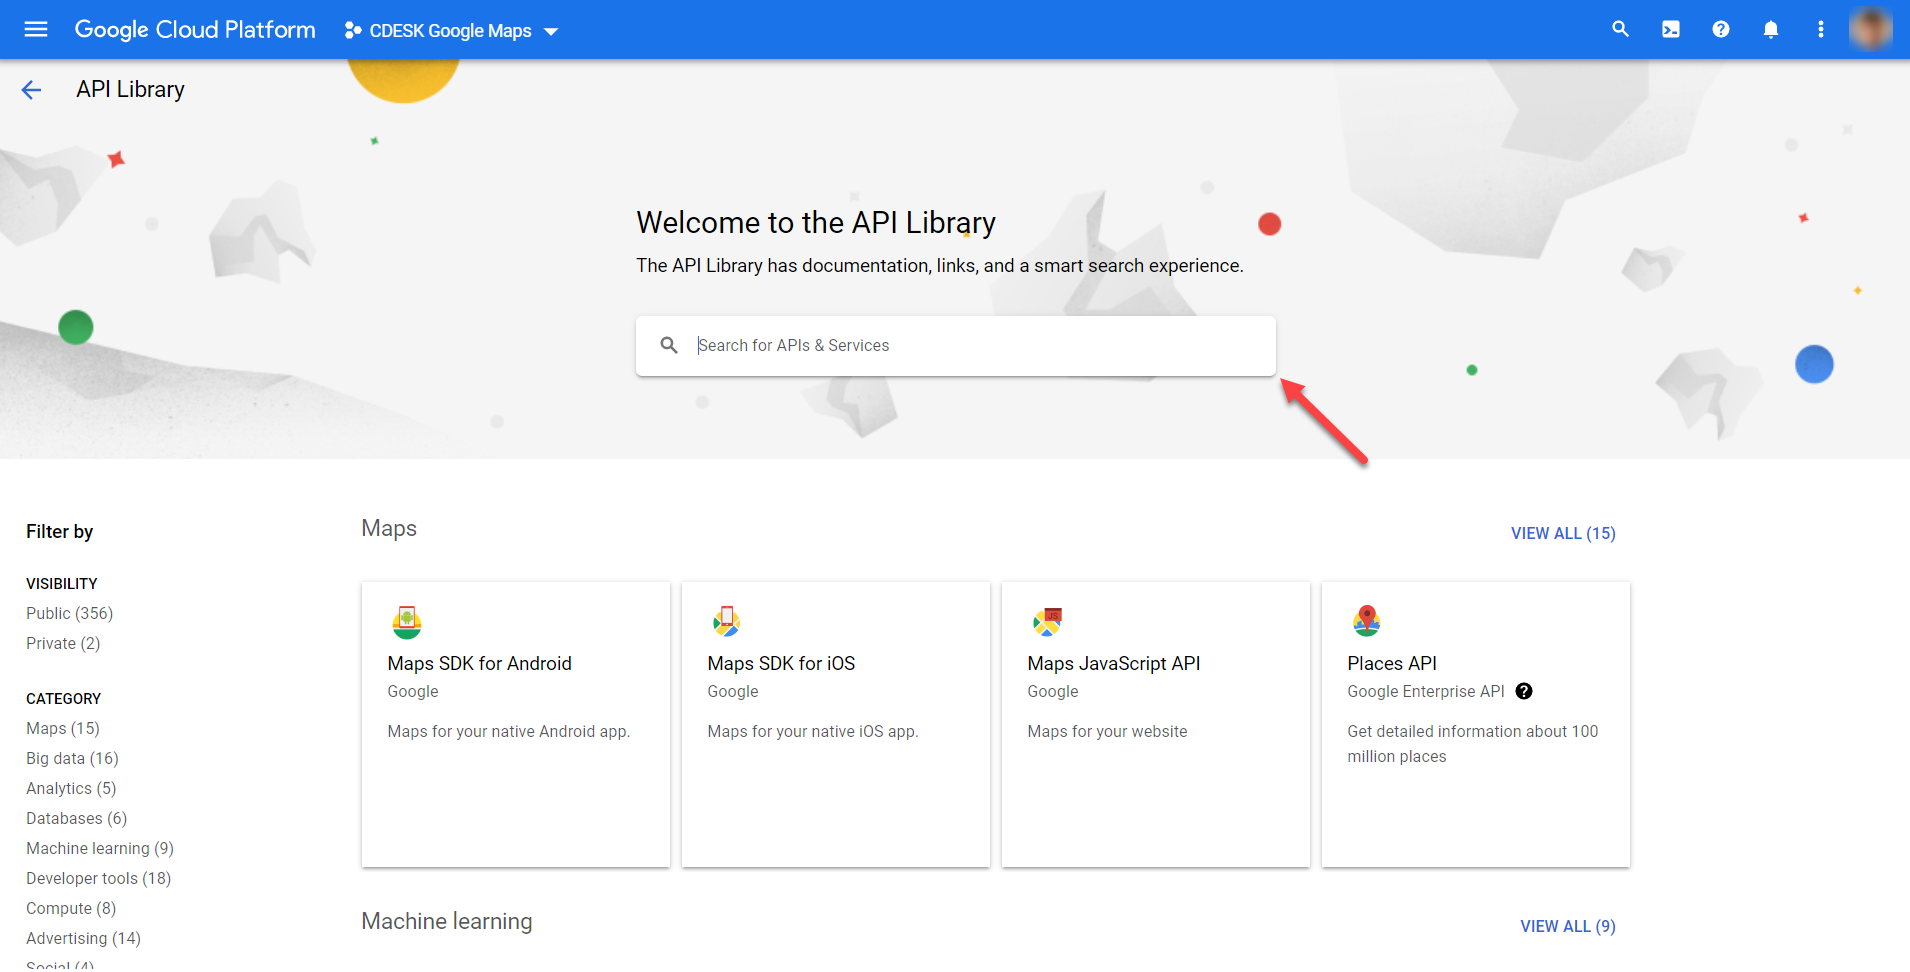1910x972 pixels.
Task: Click the Google Enterprise API help icon
Action: click(x=1524, y=691)
